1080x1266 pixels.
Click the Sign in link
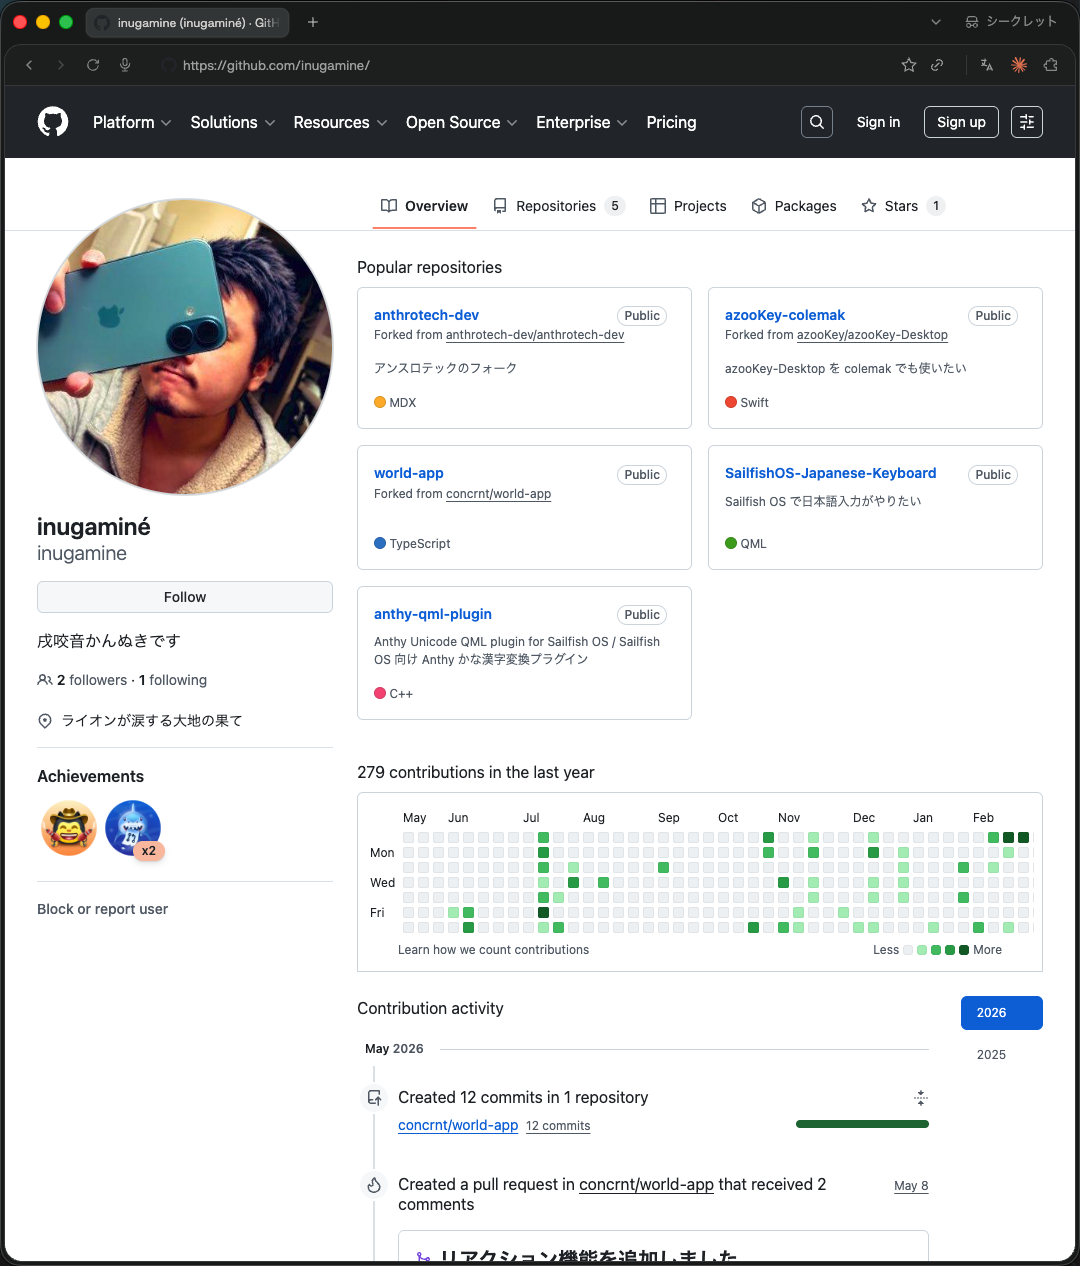pos(878,122)
